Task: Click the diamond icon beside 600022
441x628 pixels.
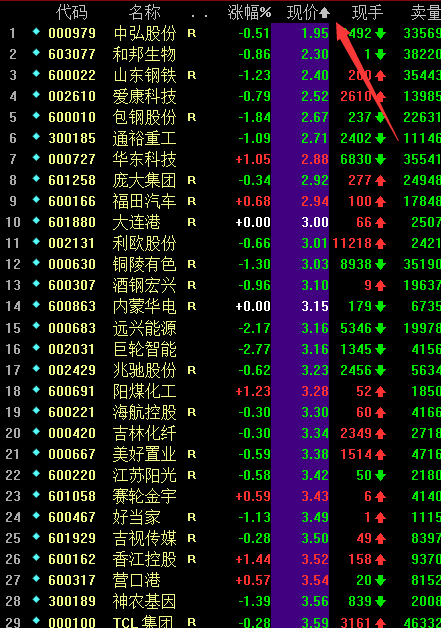Action: click(36, 74)
